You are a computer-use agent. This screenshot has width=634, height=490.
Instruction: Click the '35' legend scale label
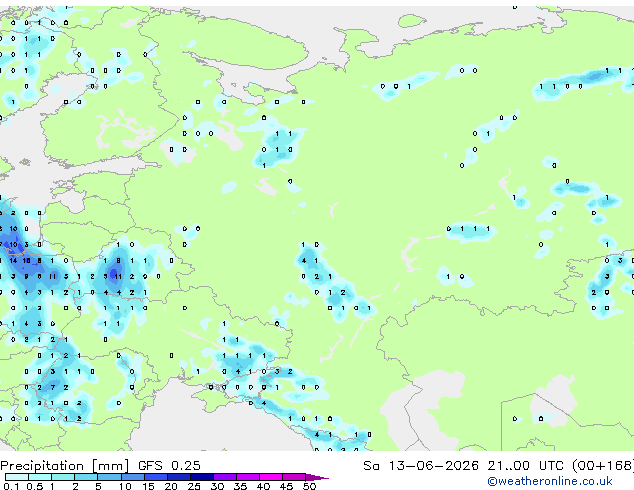(x=240, y=486)
